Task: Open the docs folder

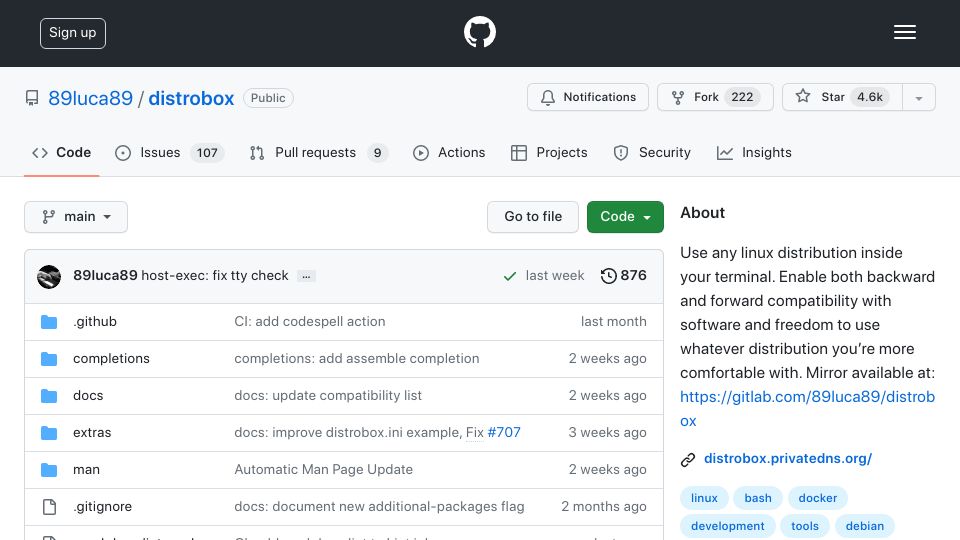Action: [x=88, y=396]
